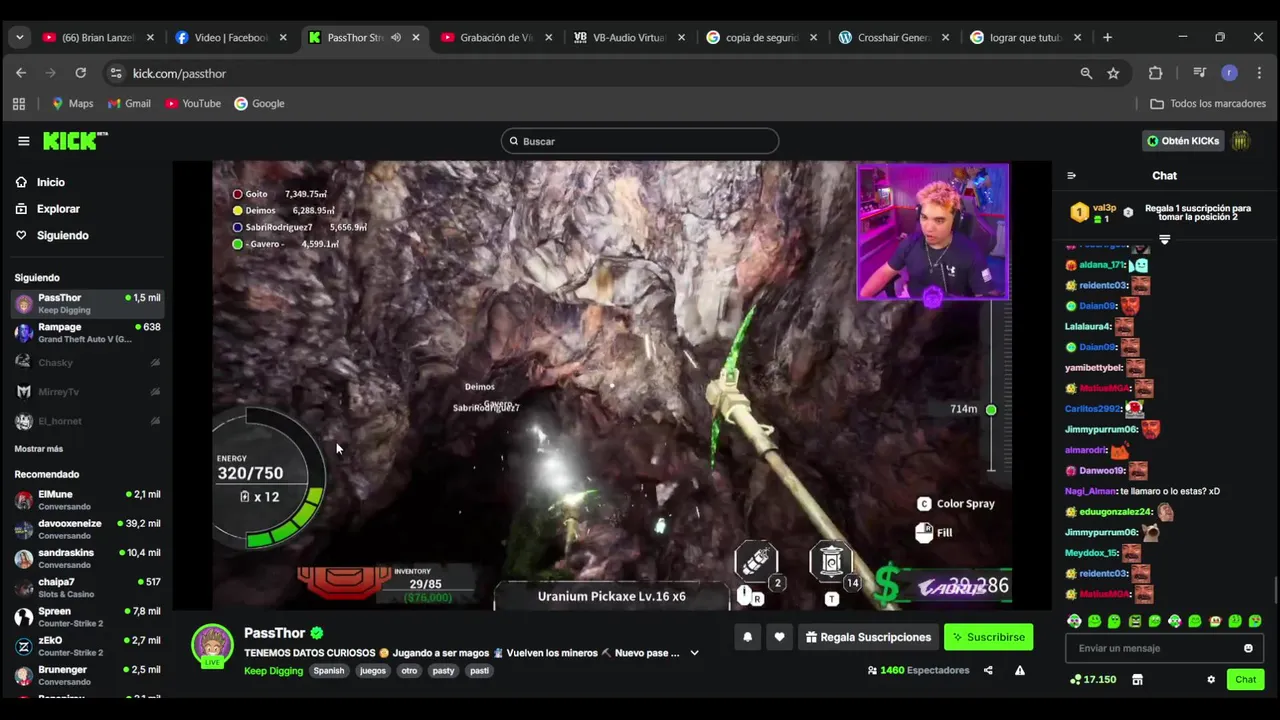Open the Keep Digging category link

(x=273, y=671)
